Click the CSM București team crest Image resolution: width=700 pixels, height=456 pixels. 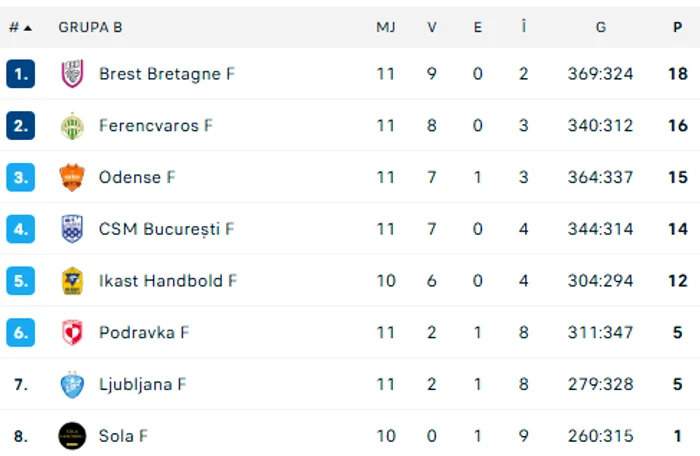(x=72, y=229)
